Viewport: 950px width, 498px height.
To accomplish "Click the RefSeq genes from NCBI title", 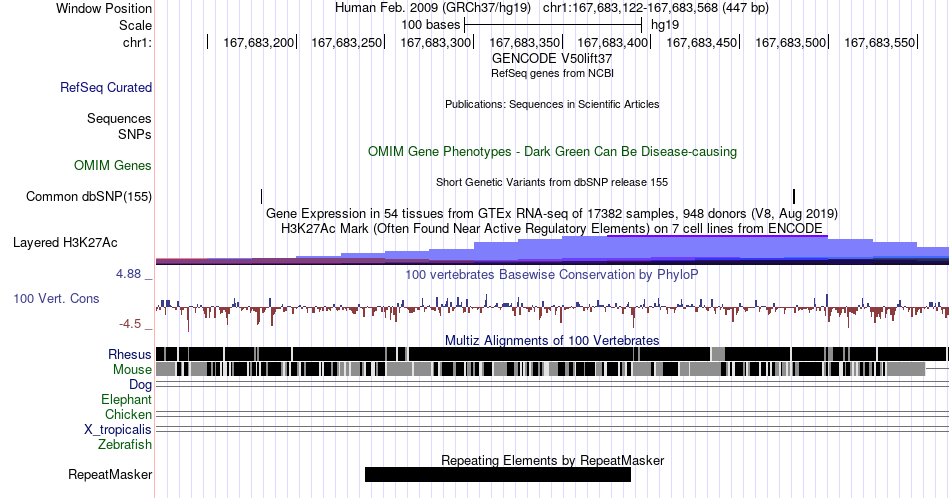I will 552,73.
